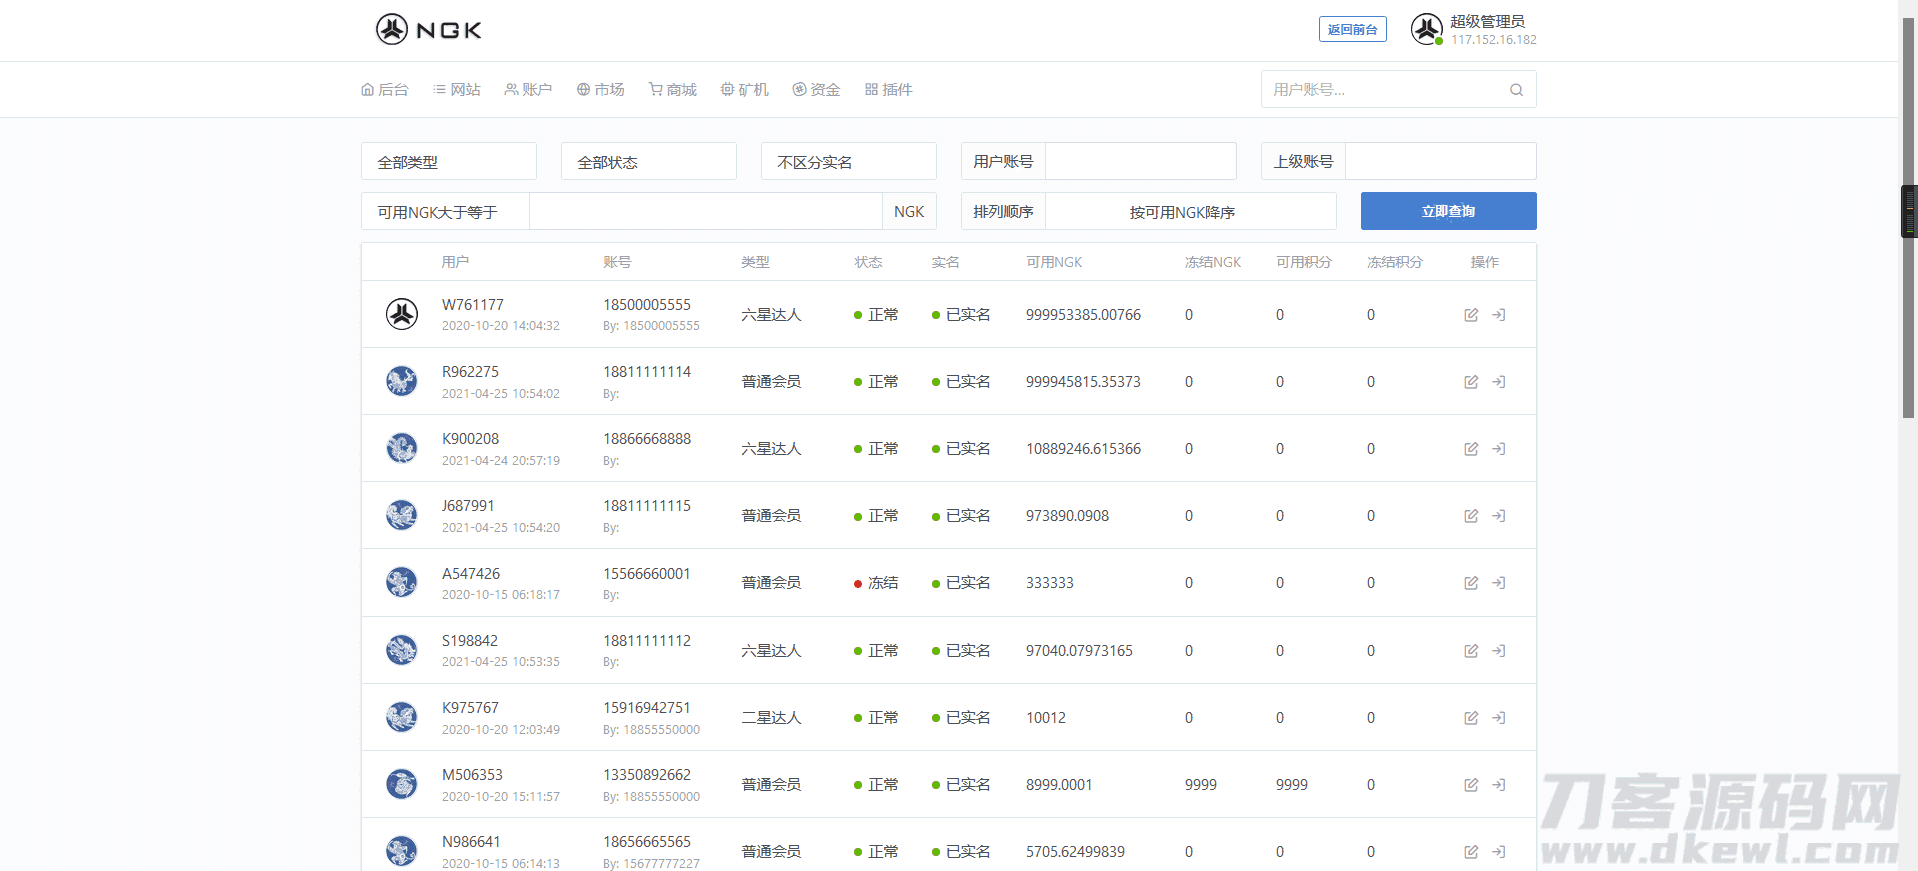Expand the 不区分实名 verification dropdown
1918x871 pixels.
(x=848, y=162)
